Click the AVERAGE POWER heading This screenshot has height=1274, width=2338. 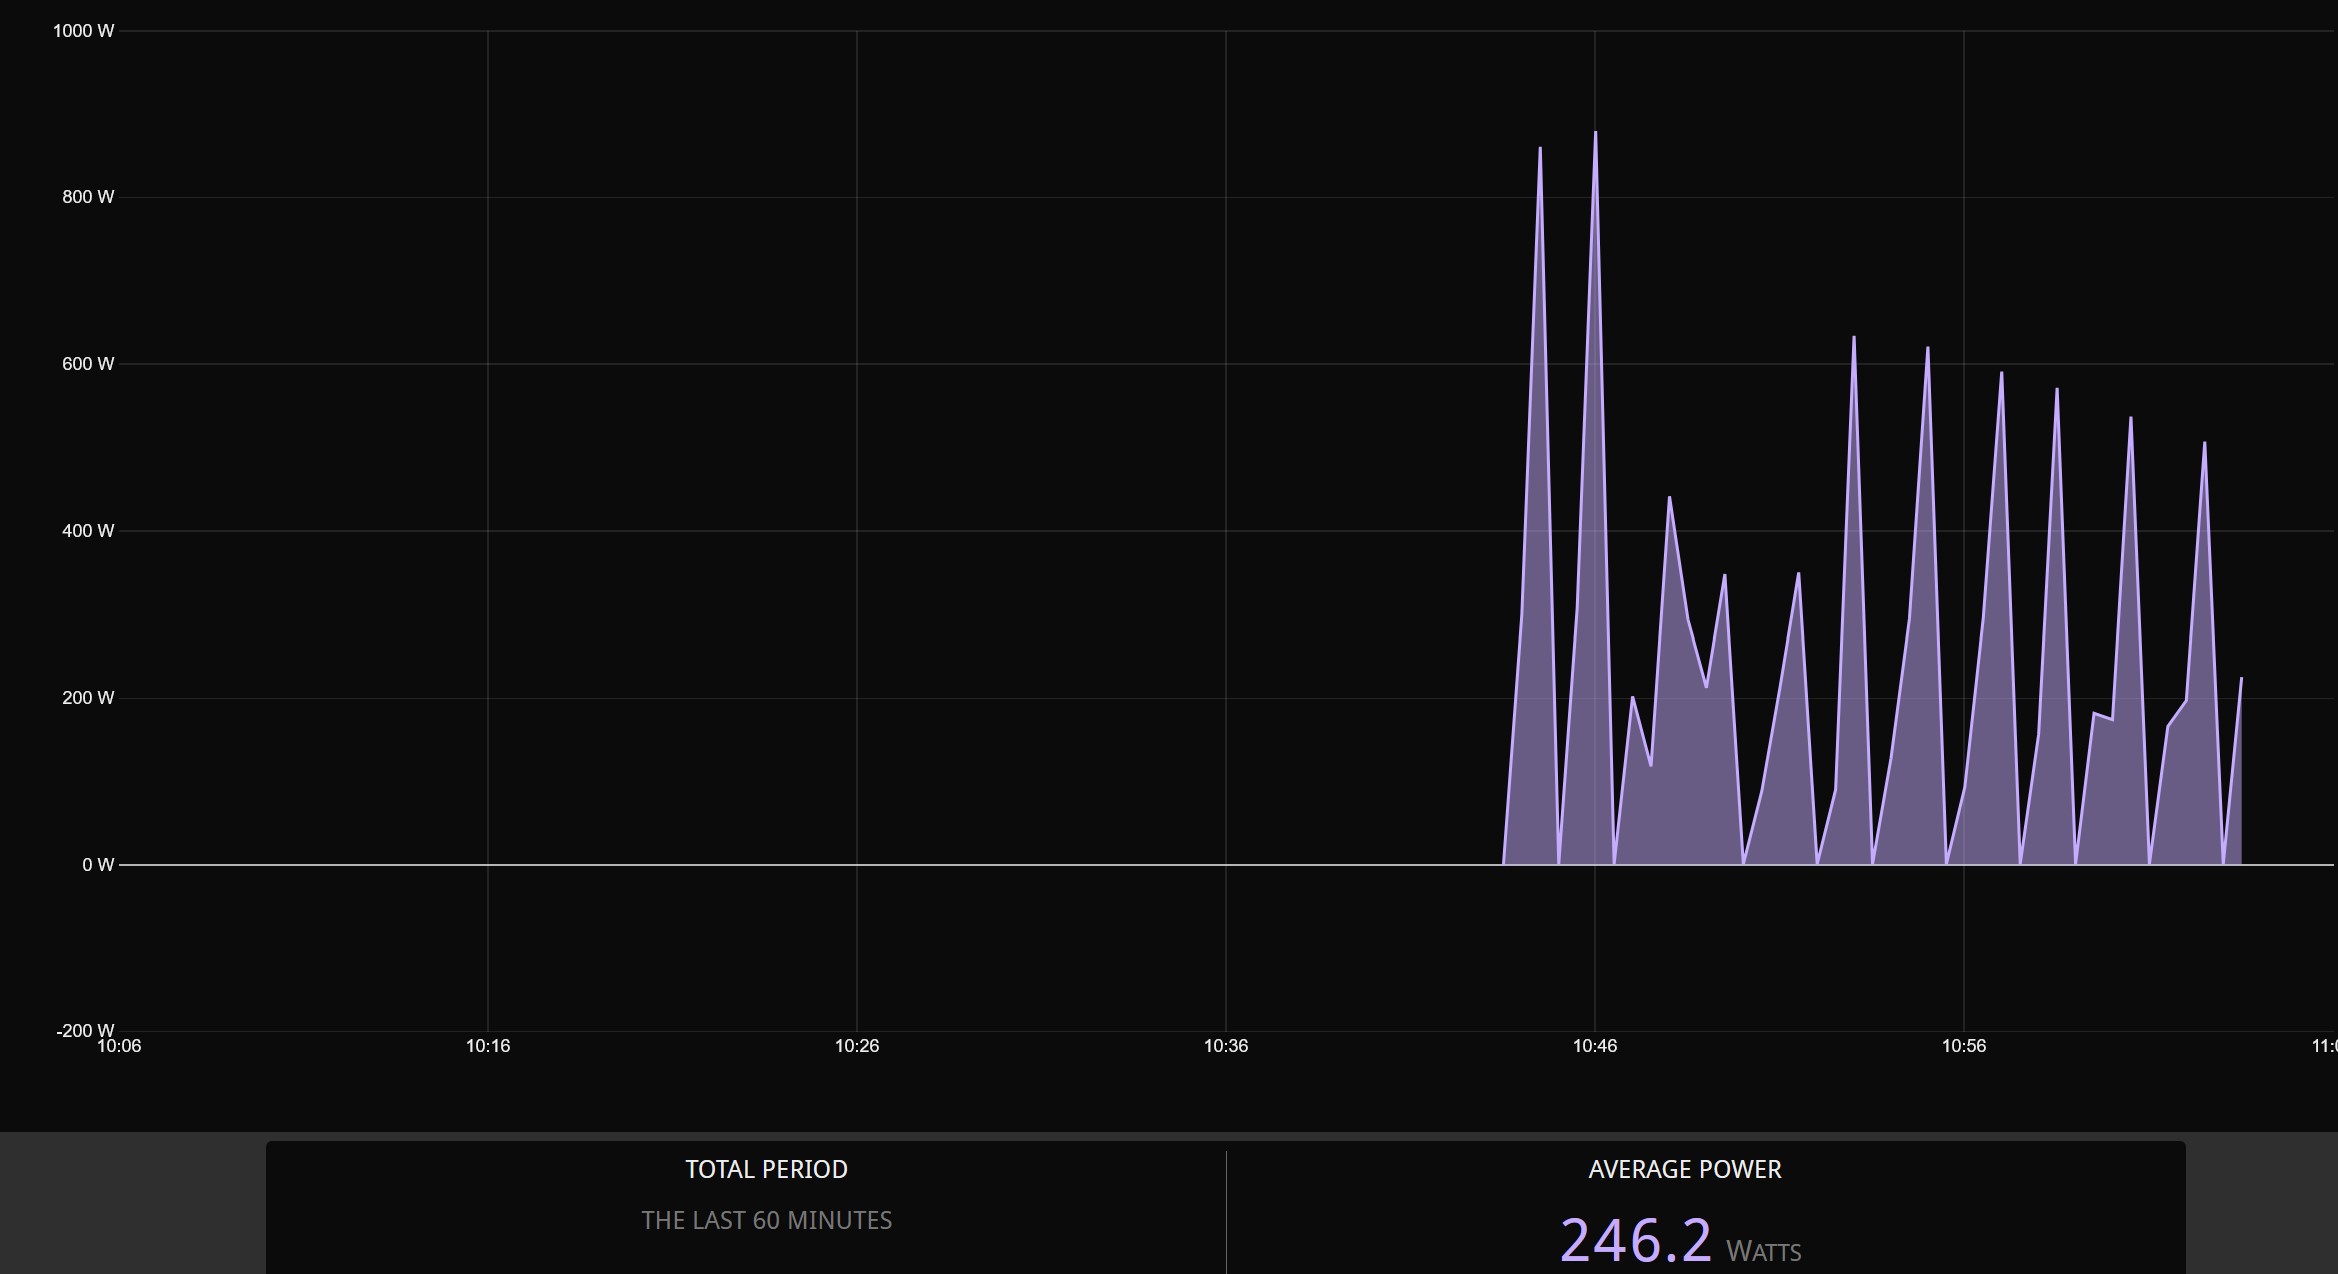pos(1684,1169)
